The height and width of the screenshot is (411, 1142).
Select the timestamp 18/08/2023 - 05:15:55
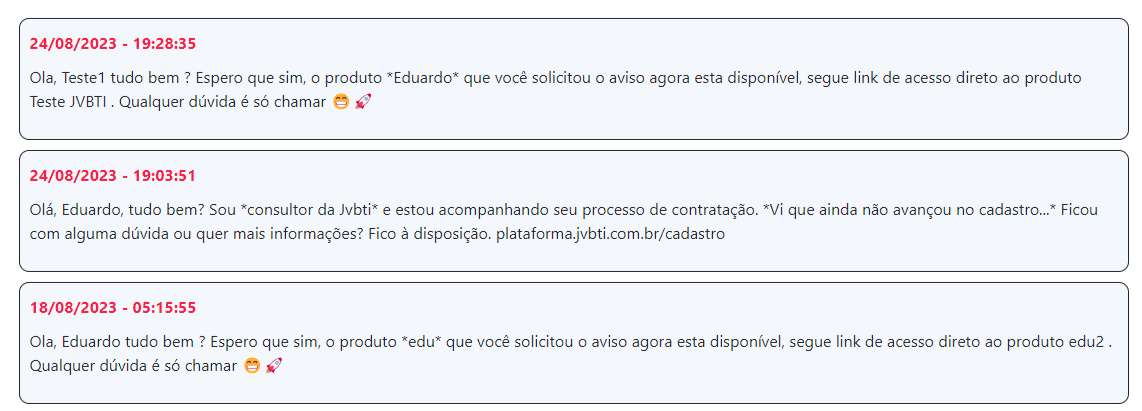point(113,308)
